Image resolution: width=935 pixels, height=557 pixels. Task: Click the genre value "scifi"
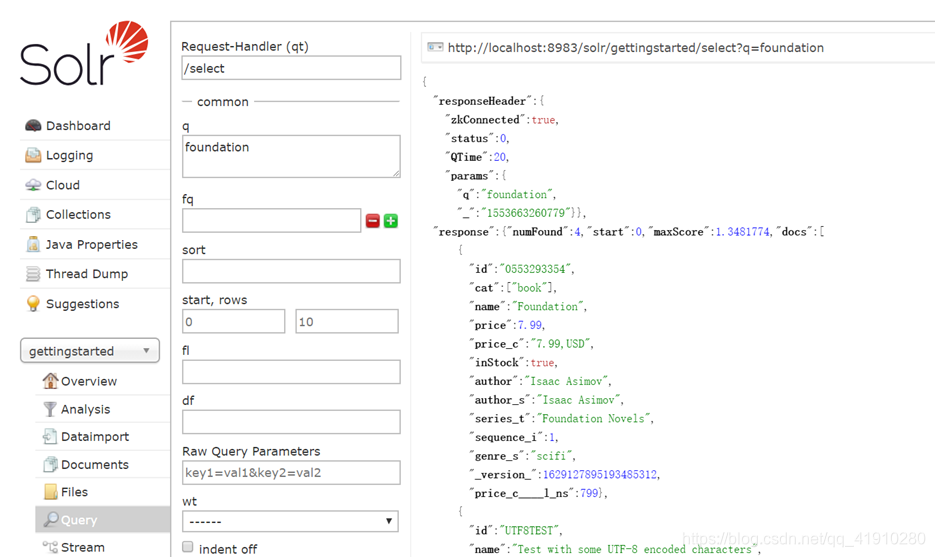point(551,456)
